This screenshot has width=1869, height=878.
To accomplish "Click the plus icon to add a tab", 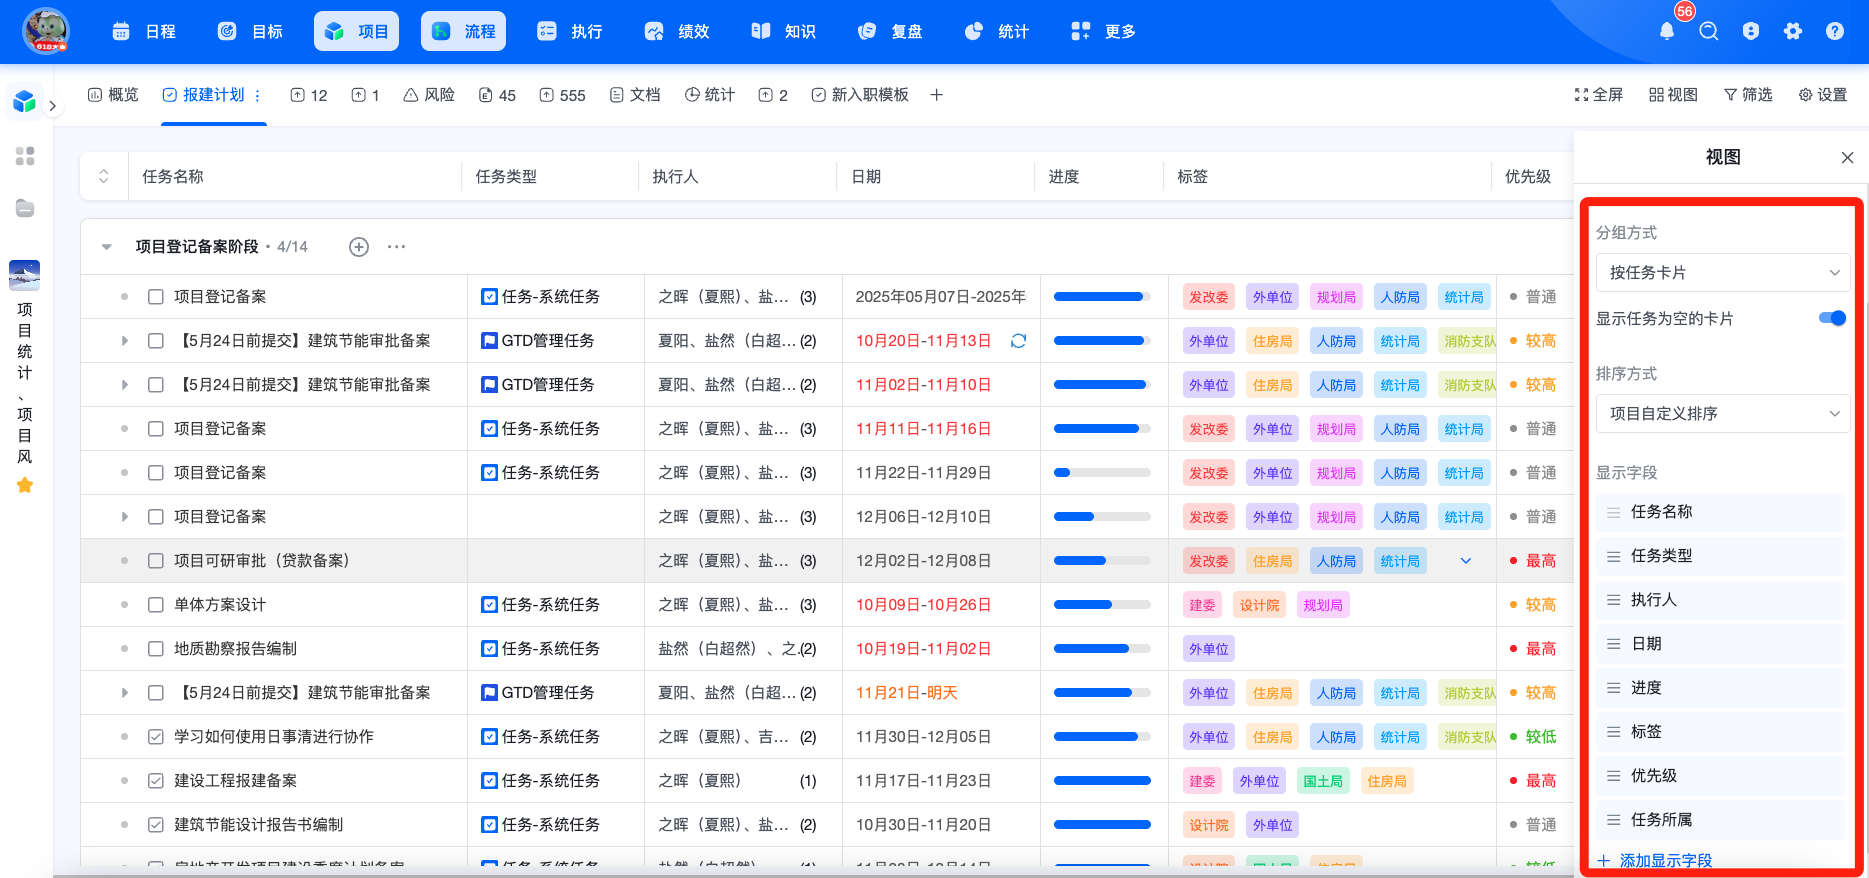I will [x=936, y=95].
